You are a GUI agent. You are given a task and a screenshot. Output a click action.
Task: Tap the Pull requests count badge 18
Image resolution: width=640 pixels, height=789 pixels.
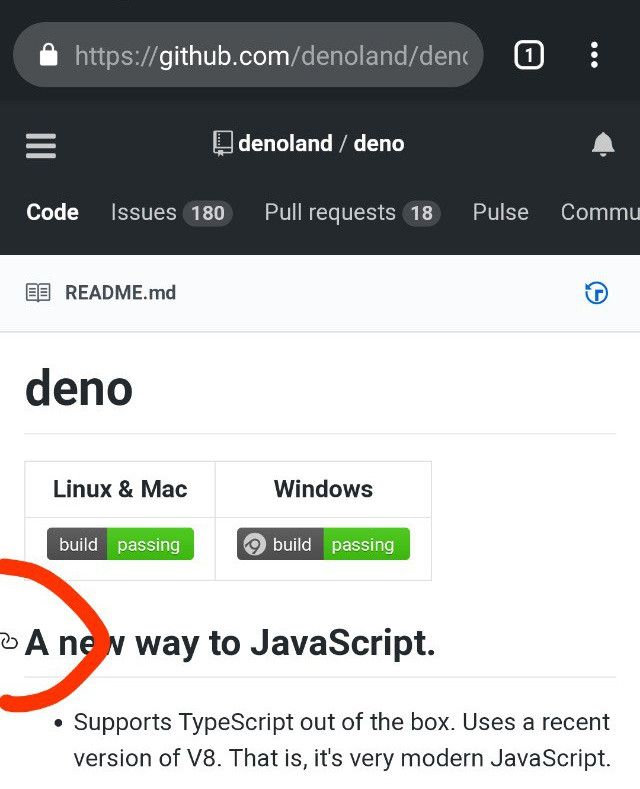pos(422,213)
